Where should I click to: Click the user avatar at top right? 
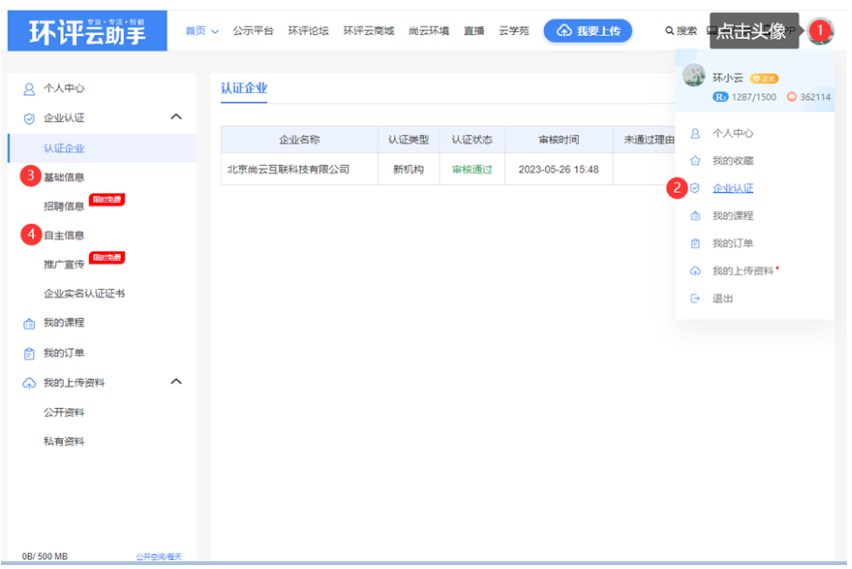[820, 31]
